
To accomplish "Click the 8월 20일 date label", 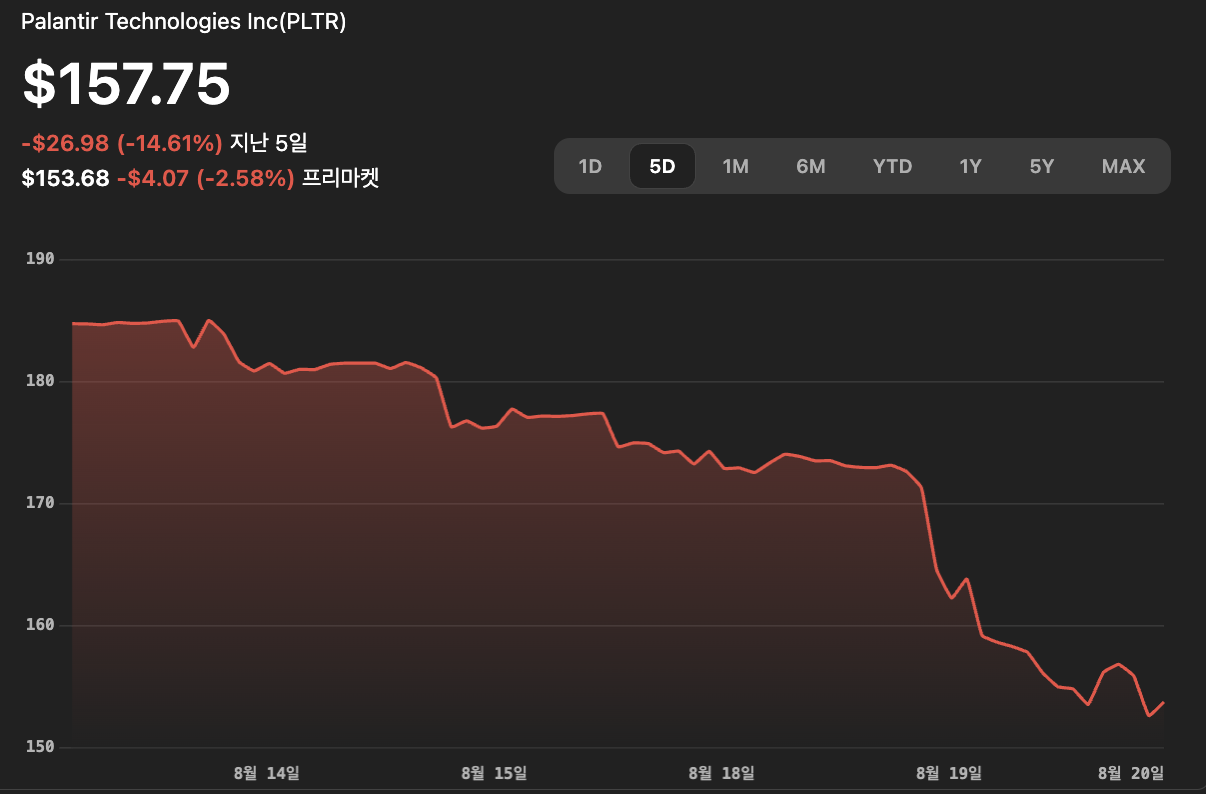I will [1131, 773].
